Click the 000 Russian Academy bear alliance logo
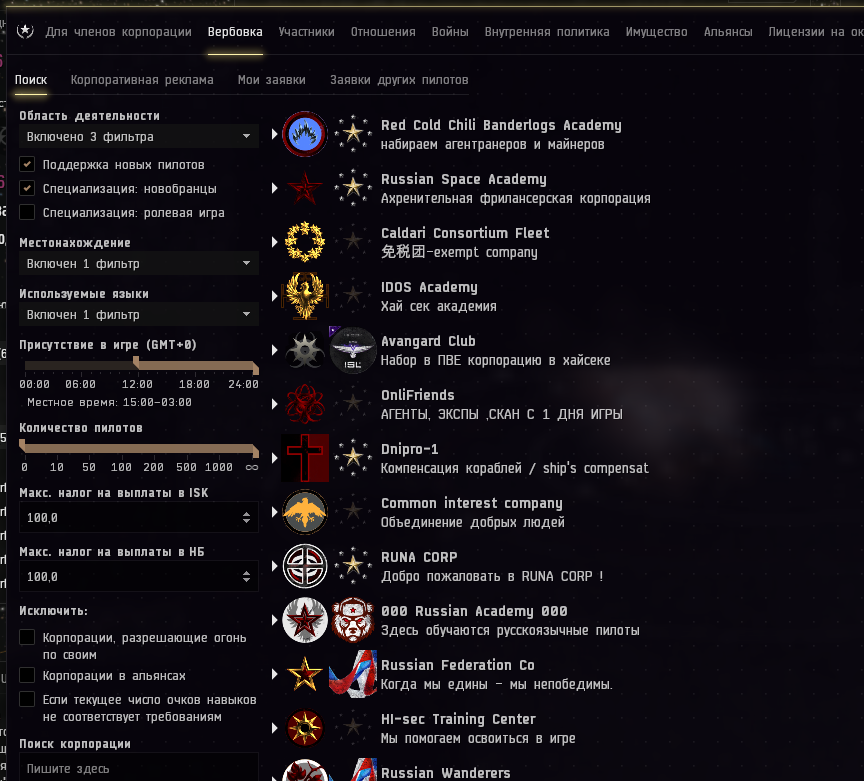Screen dimensions: 864x781 tap(353, 620)
